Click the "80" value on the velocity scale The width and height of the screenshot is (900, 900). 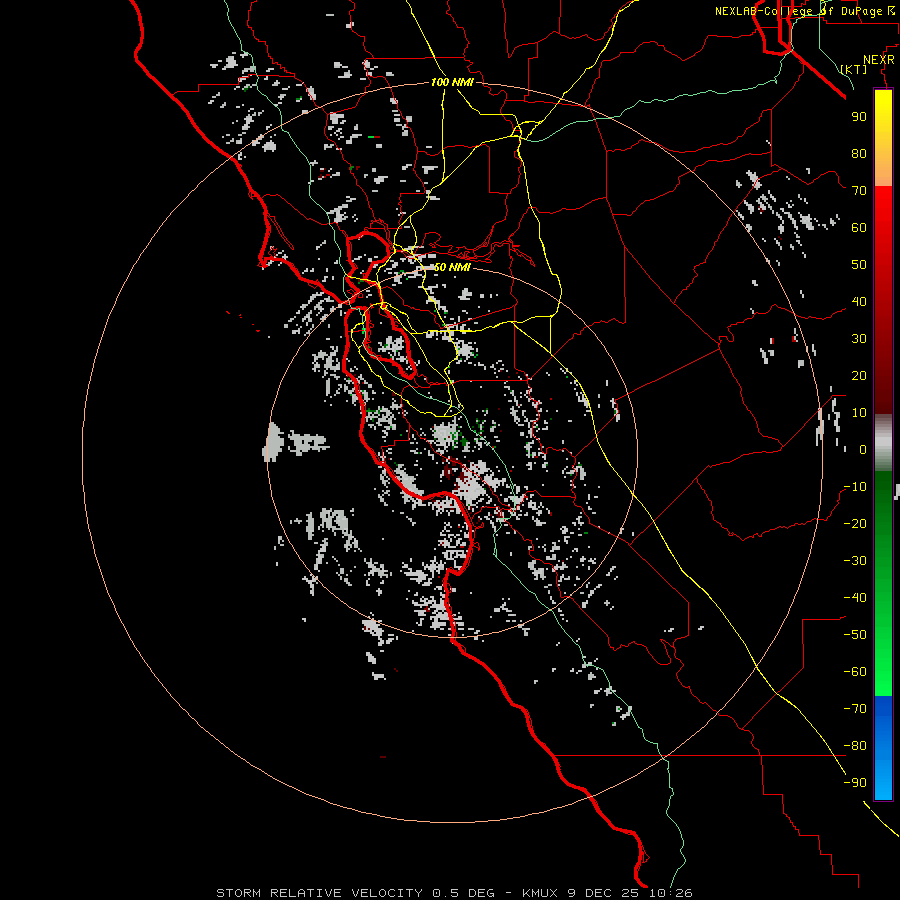coord(859,154)
